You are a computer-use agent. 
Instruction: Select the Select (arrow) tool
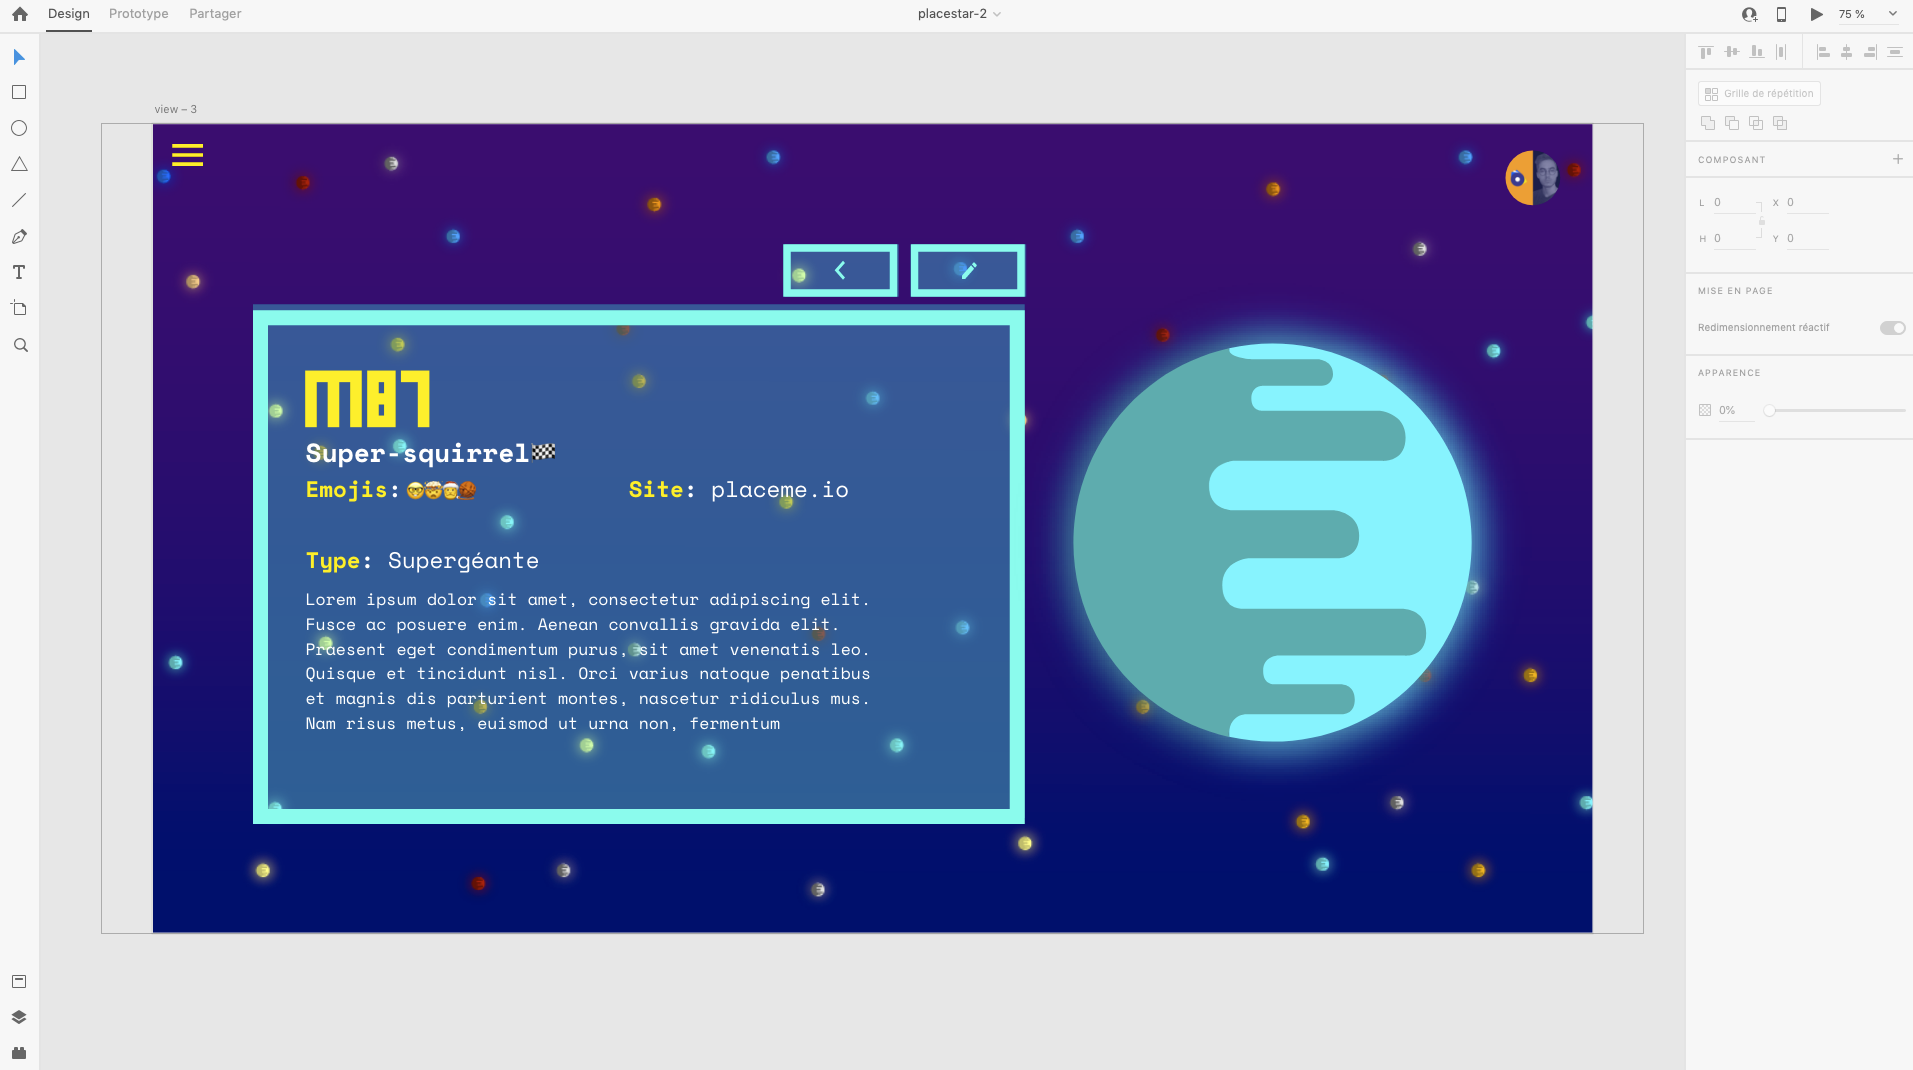[x=19, y=57]
